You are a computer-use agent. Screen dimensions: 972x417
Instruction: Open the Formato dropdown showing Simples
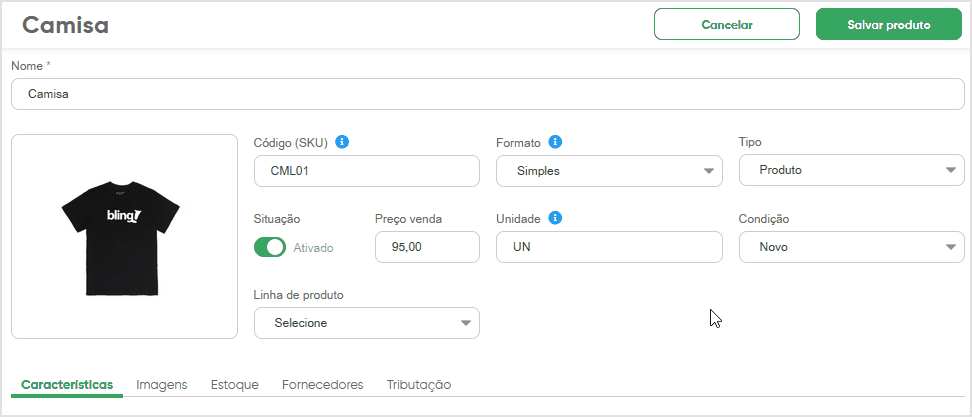[x=609, y=171]
